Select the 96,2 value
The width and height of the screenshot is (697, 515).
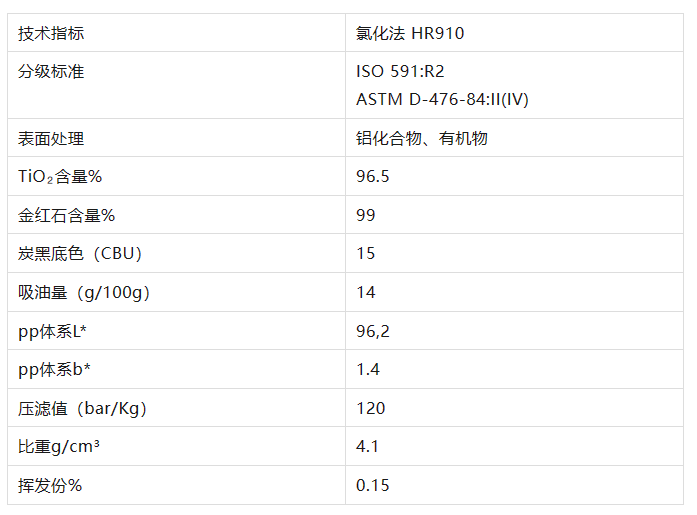[372, 331]
